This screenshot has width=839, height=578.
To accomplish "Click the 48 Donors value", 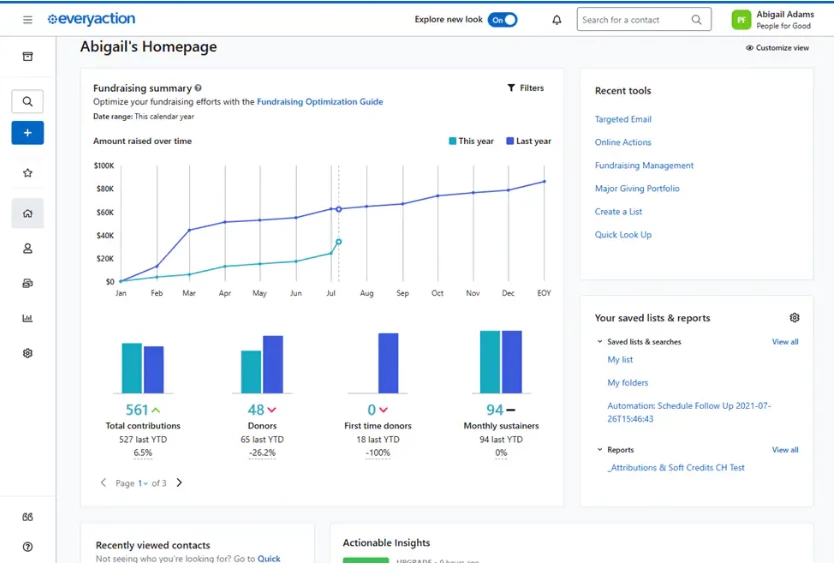I will [x=256, y=410].
